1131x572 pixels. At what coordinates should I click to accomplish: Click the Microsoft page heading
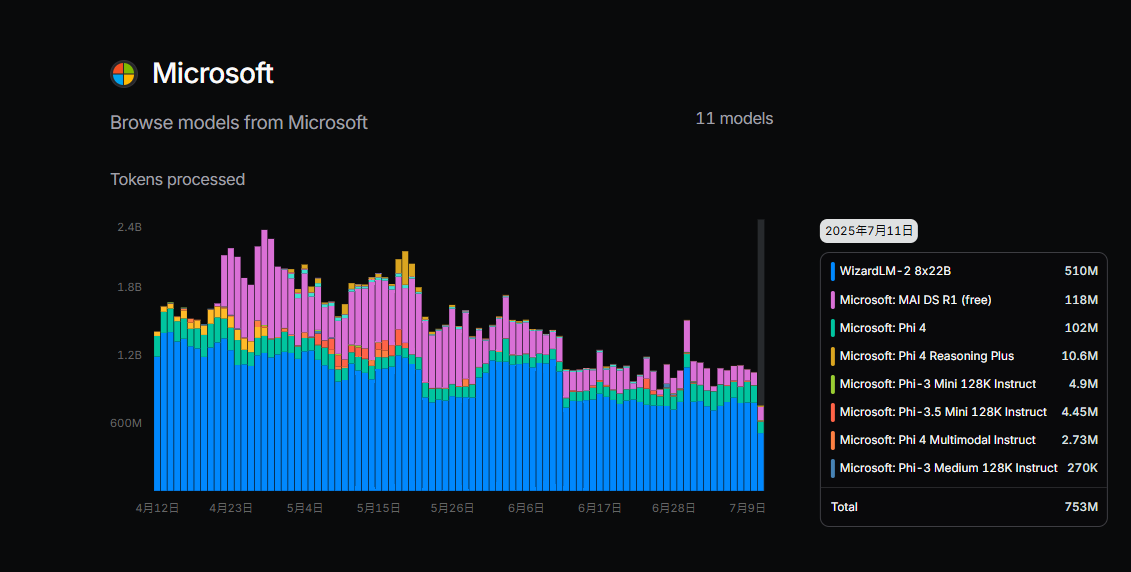pyautogui.click(x=213, y=74)
